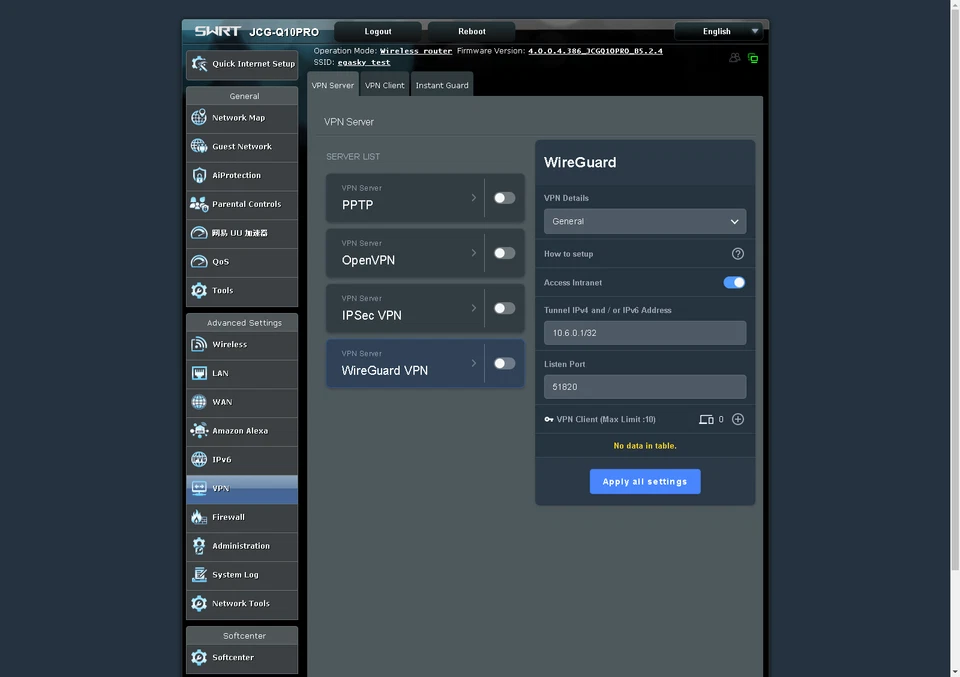This screenshot has width=960, height=677.
Task: Enable the OpenVPN server
Action: pos(504,252)
